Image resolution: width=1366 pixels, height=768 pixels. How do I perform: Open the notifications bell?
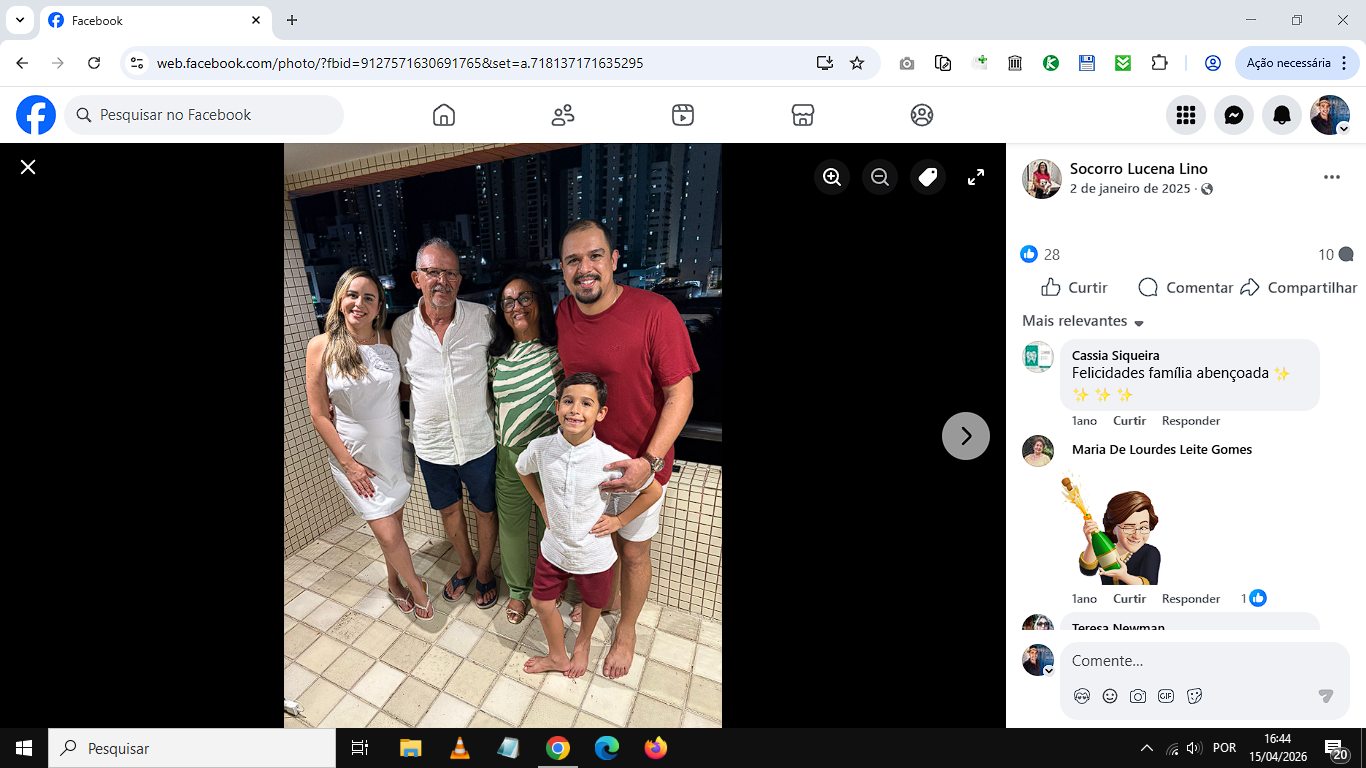click(x=1282, y=115)
